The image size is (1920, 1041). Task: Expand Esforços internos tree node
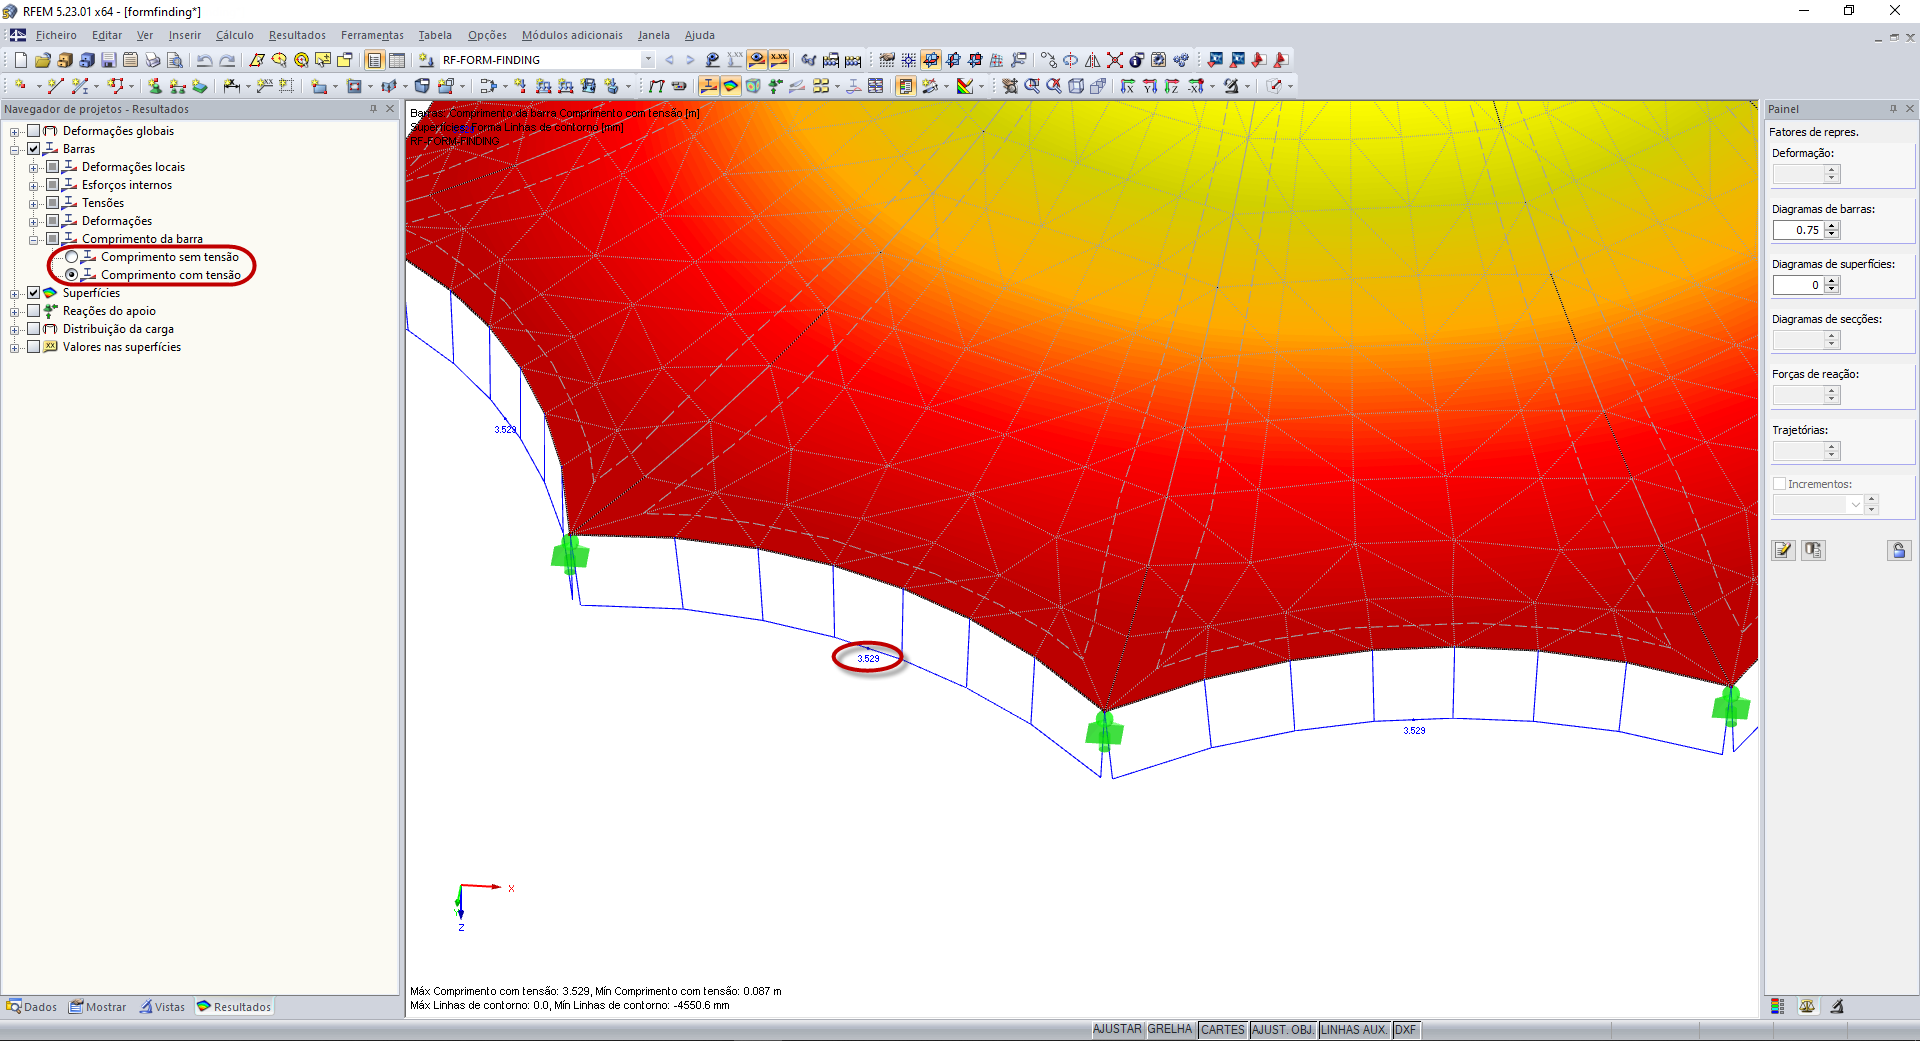click(x=34, y=185)
